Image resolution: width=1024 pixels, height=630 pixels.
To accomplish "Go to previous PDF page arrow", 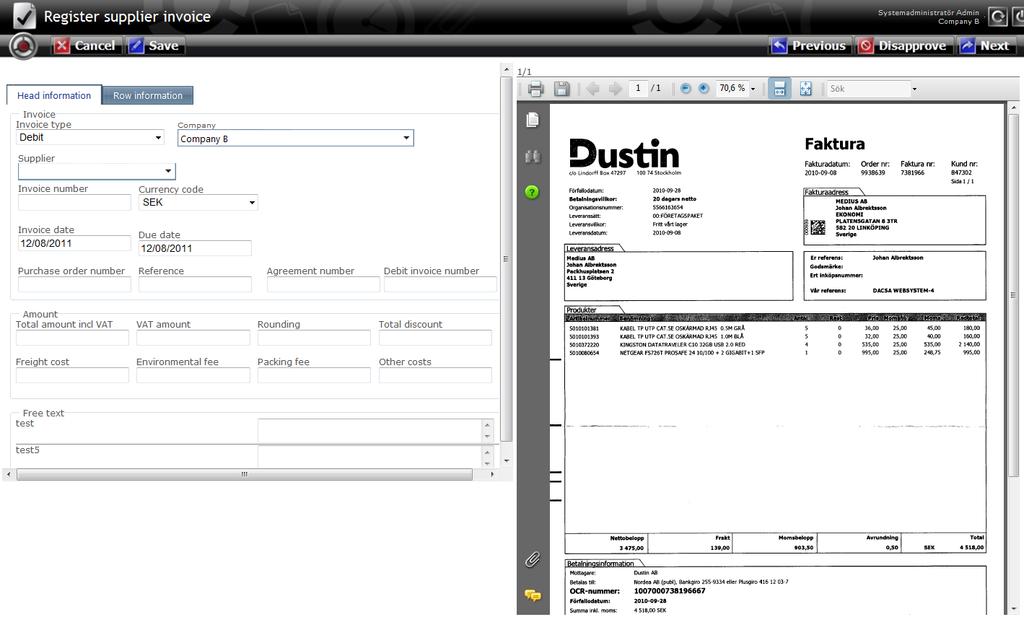I will [592, 89].
